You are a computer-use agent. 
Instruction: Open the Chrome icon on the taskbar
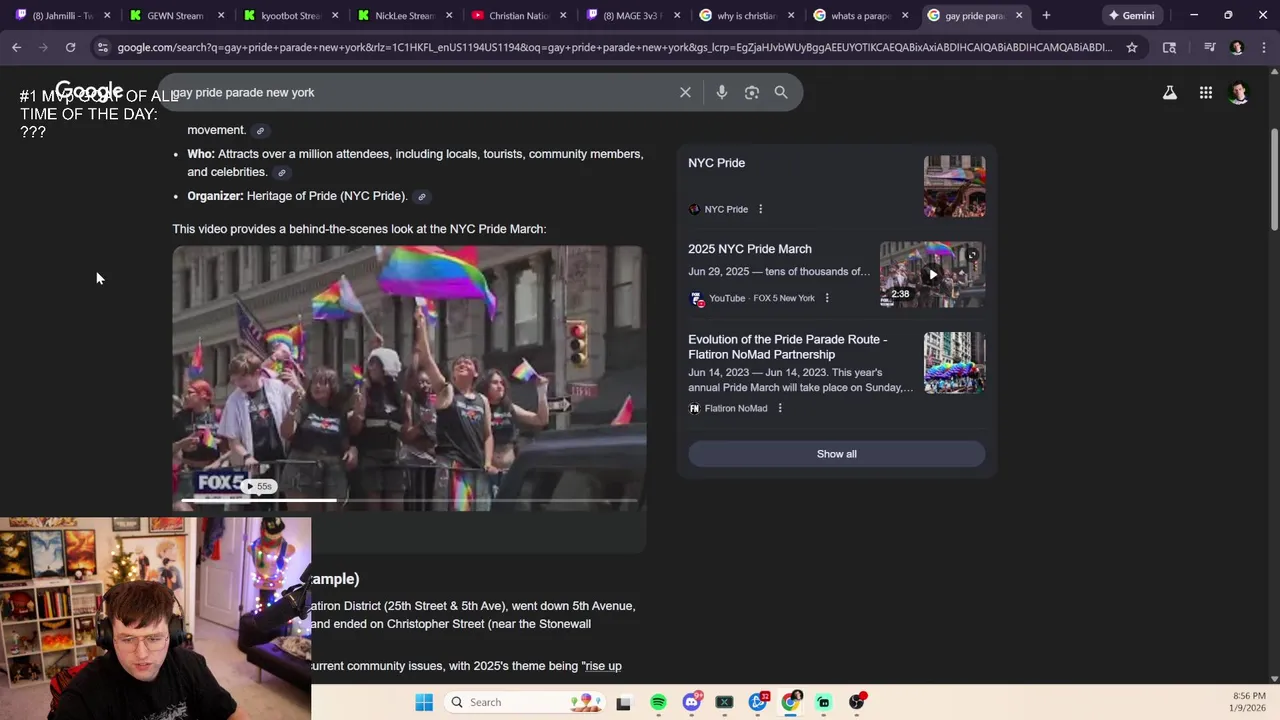point(790,702)
